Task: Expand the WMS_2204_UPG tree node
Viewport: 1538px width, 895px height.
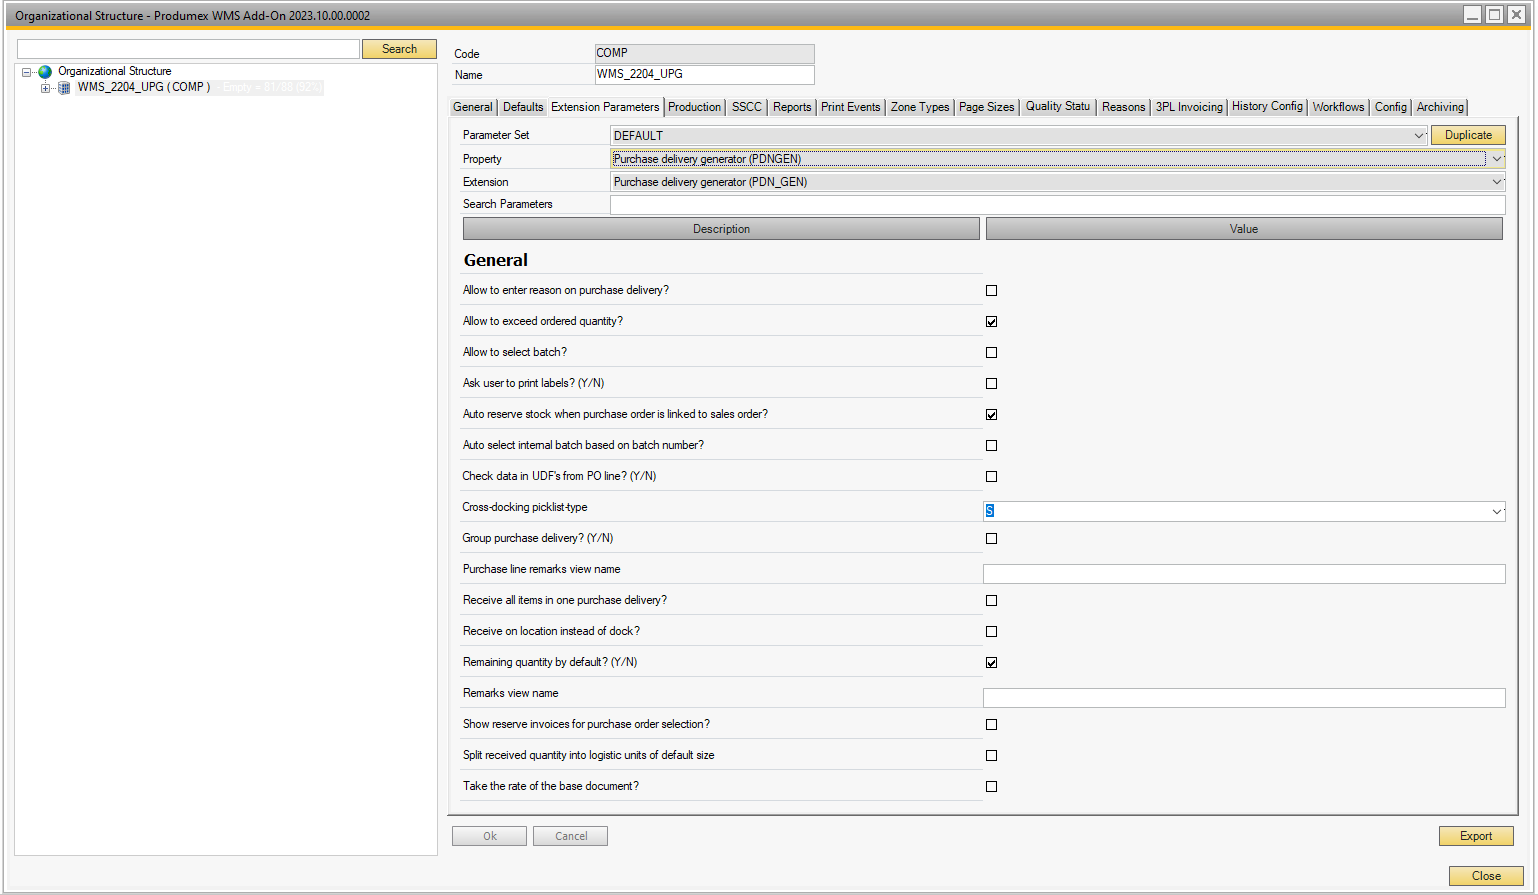Action: click(x=45, y=88)
